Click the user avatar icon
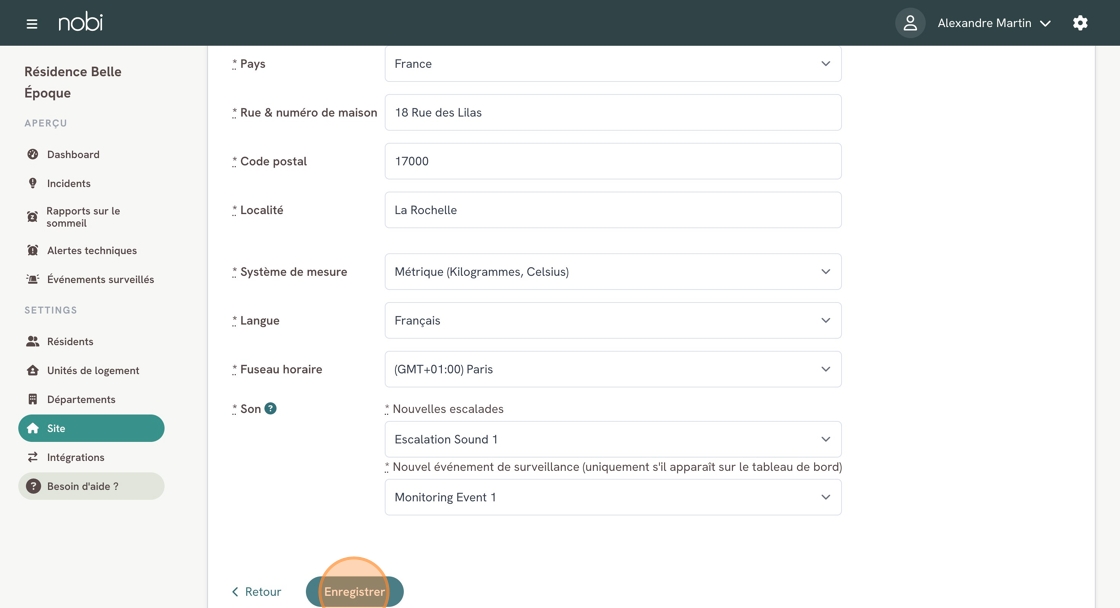The height and width of the screenshot is (608, 1120). [x=910, y=23]
